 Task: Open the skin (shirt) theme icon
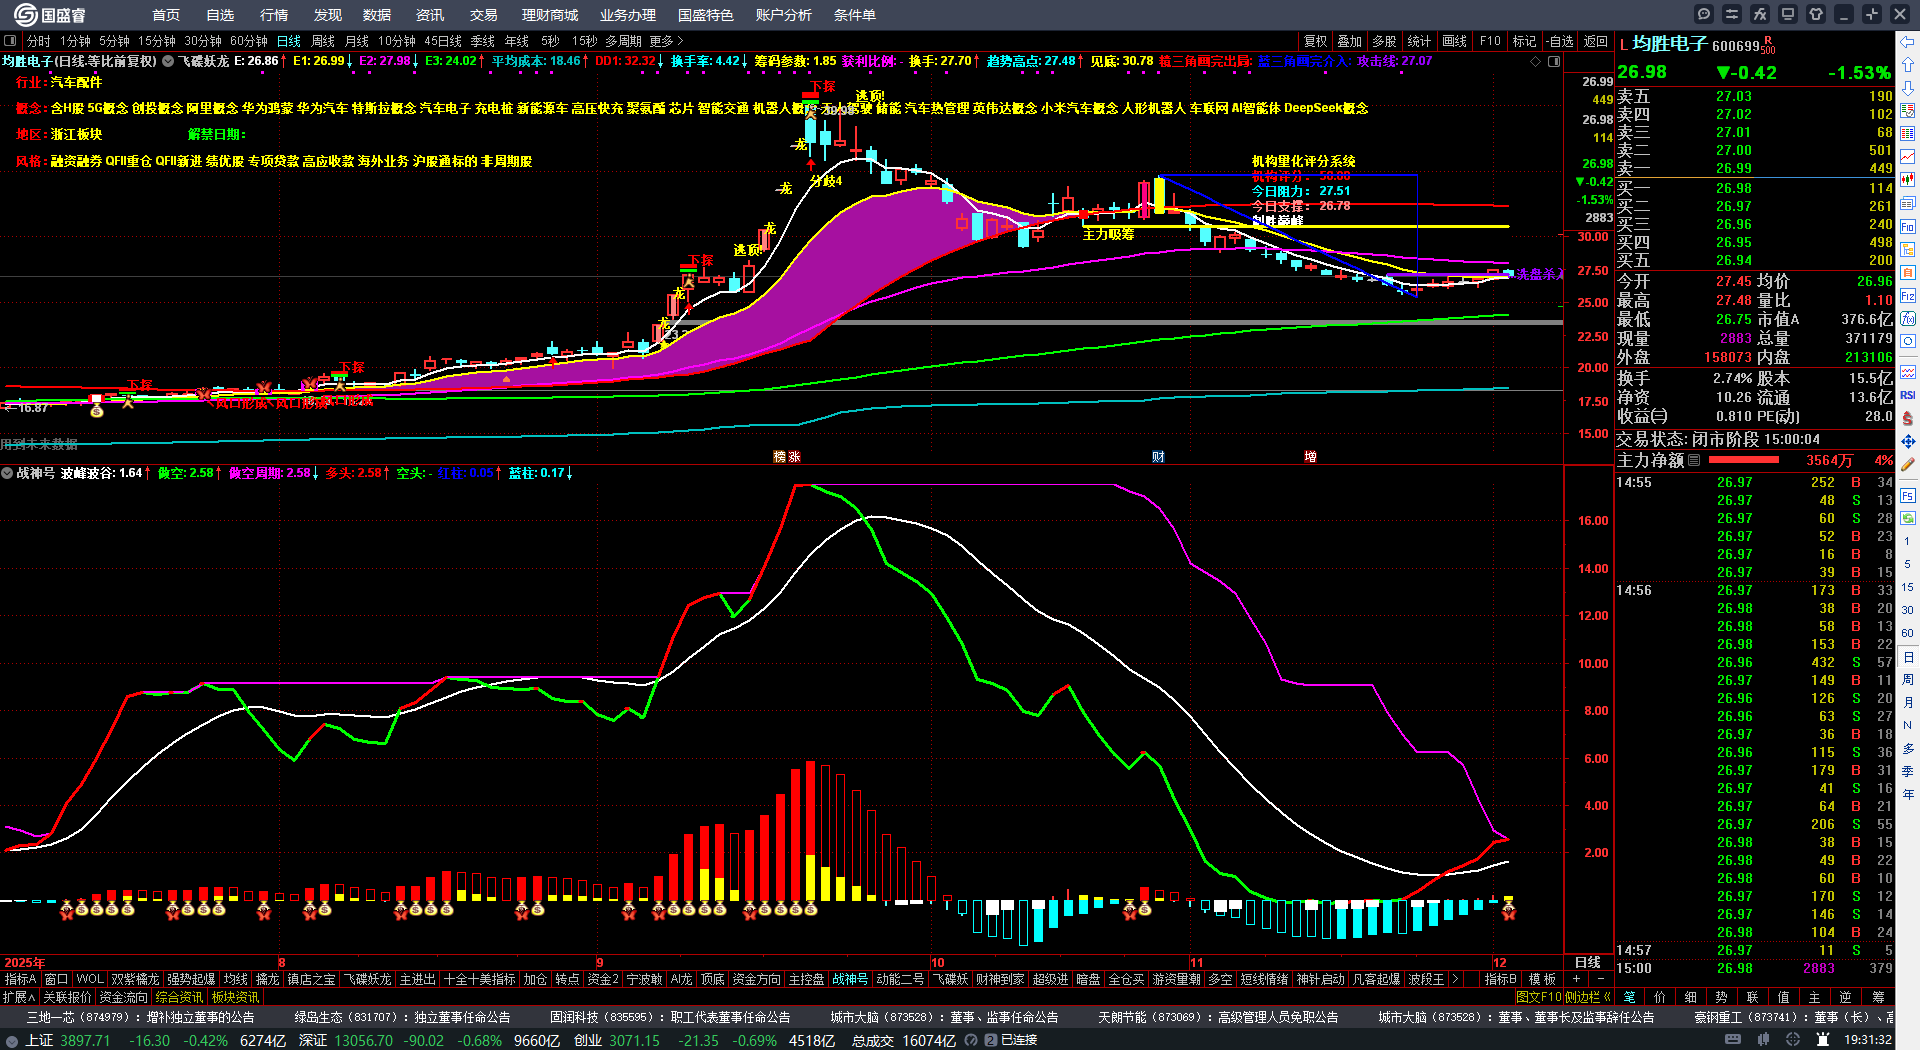[x=1816, y=14]
